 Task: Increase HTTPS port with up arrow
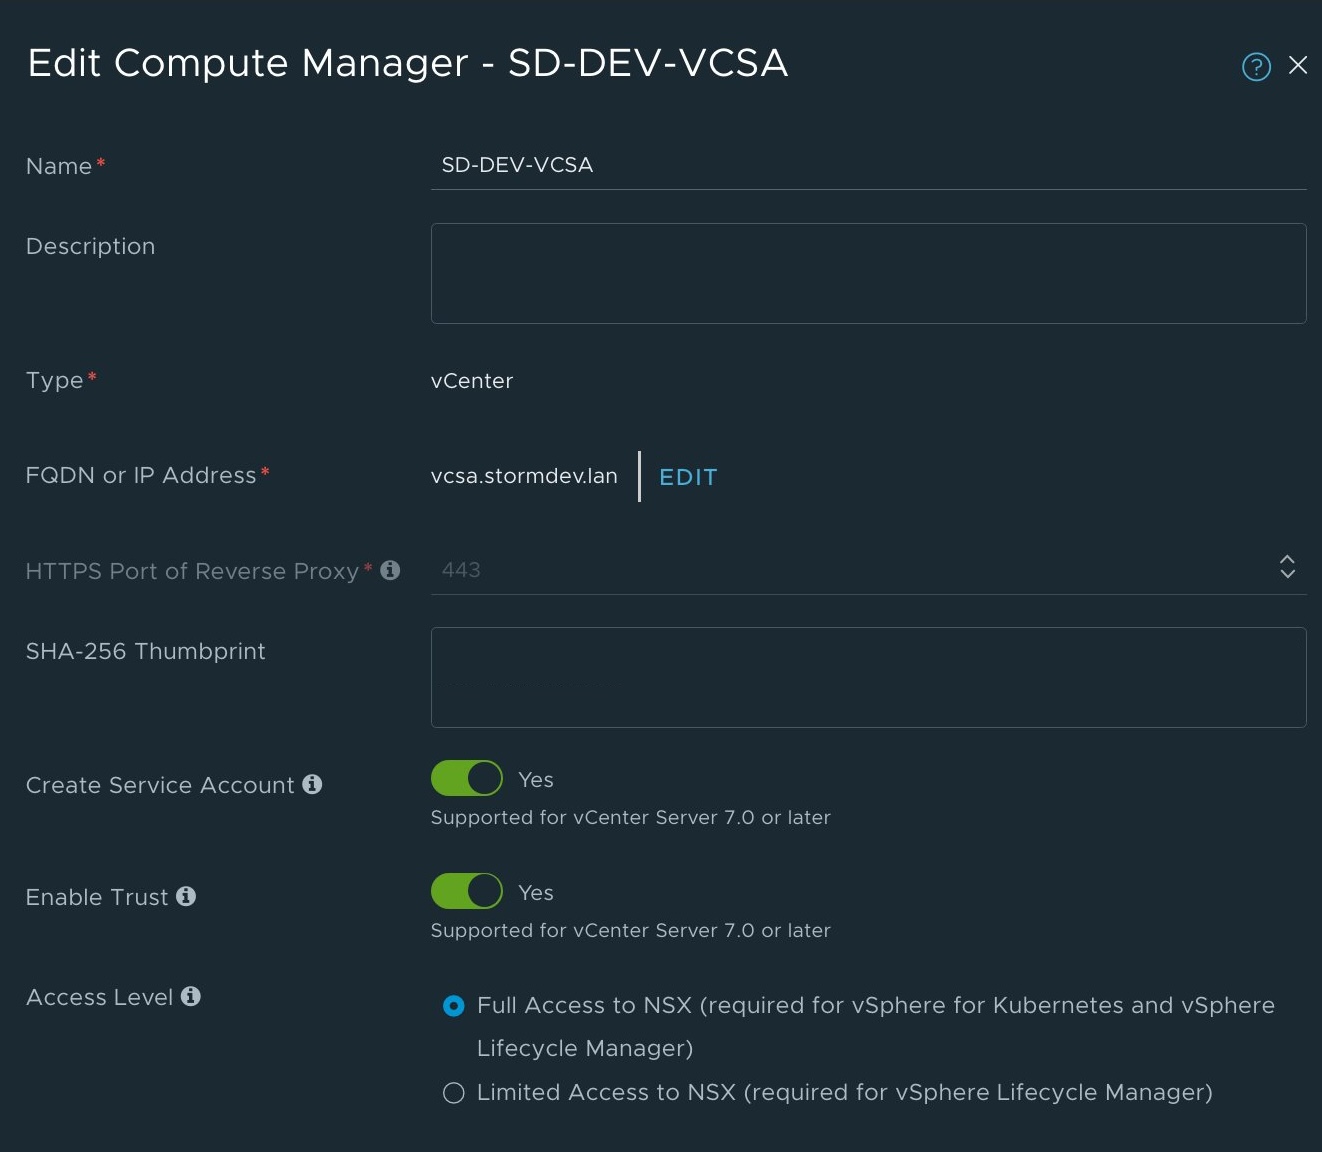coord(1287,560)
